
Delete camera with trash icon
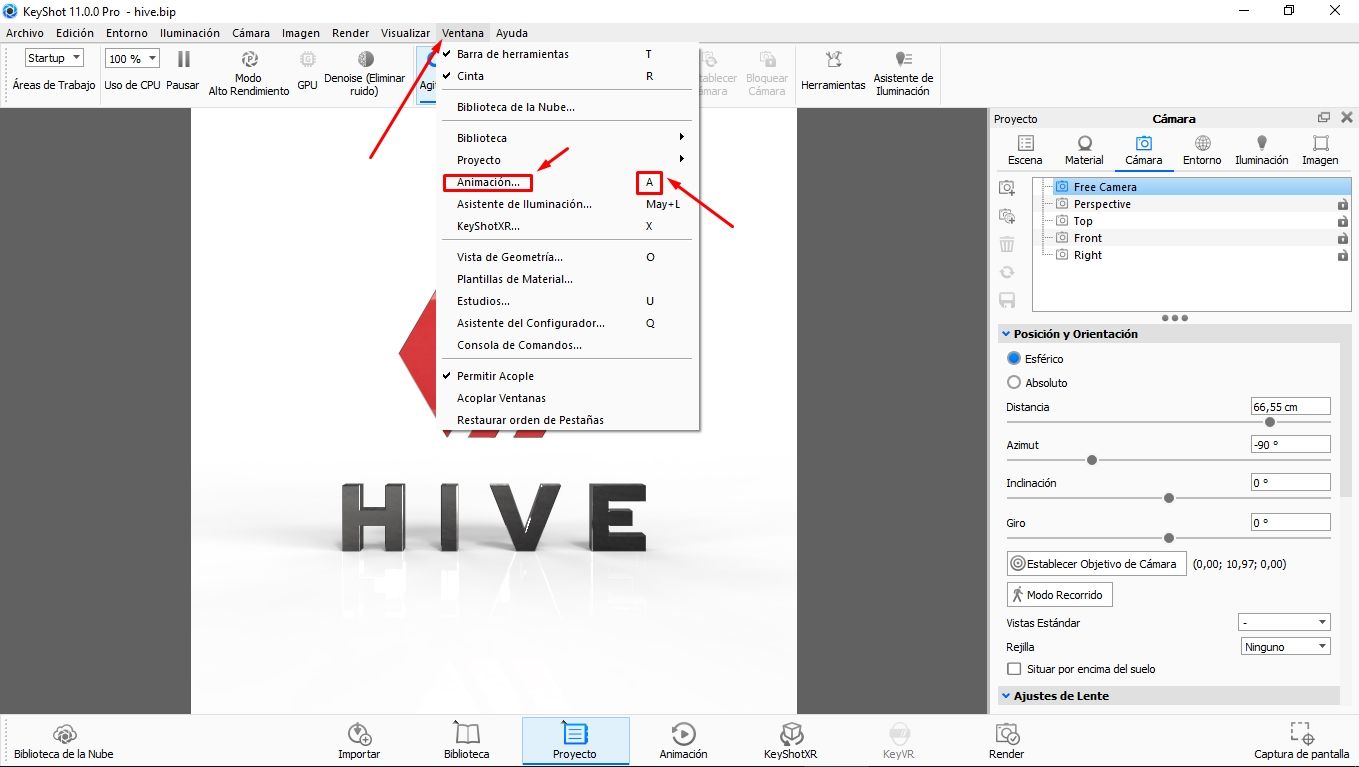click(1007, 244)
